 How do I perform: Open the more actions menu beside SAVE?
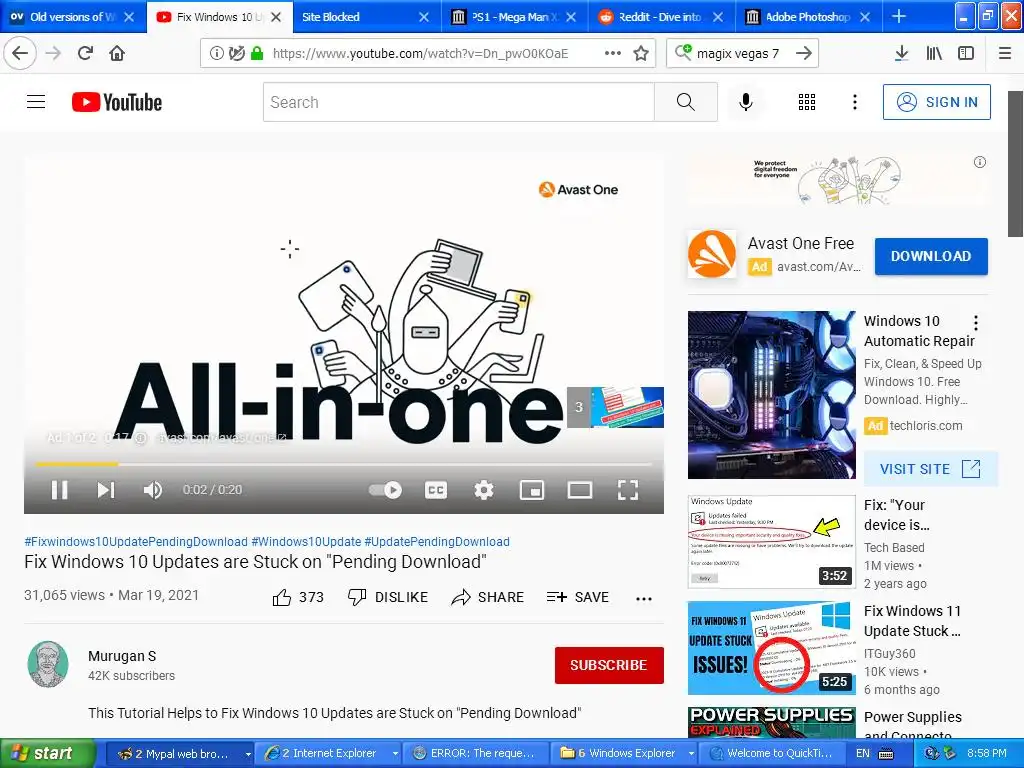[644, 598]
